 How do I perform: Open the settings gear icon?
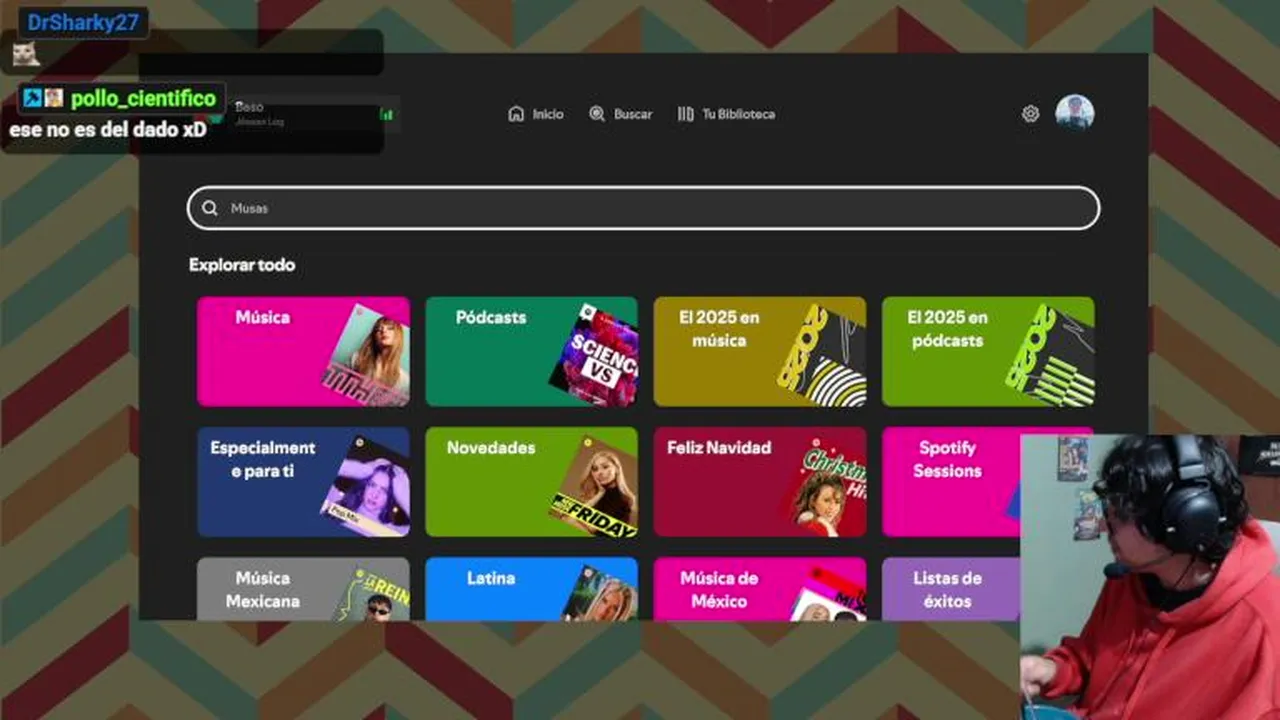(x=1030, y=114)
